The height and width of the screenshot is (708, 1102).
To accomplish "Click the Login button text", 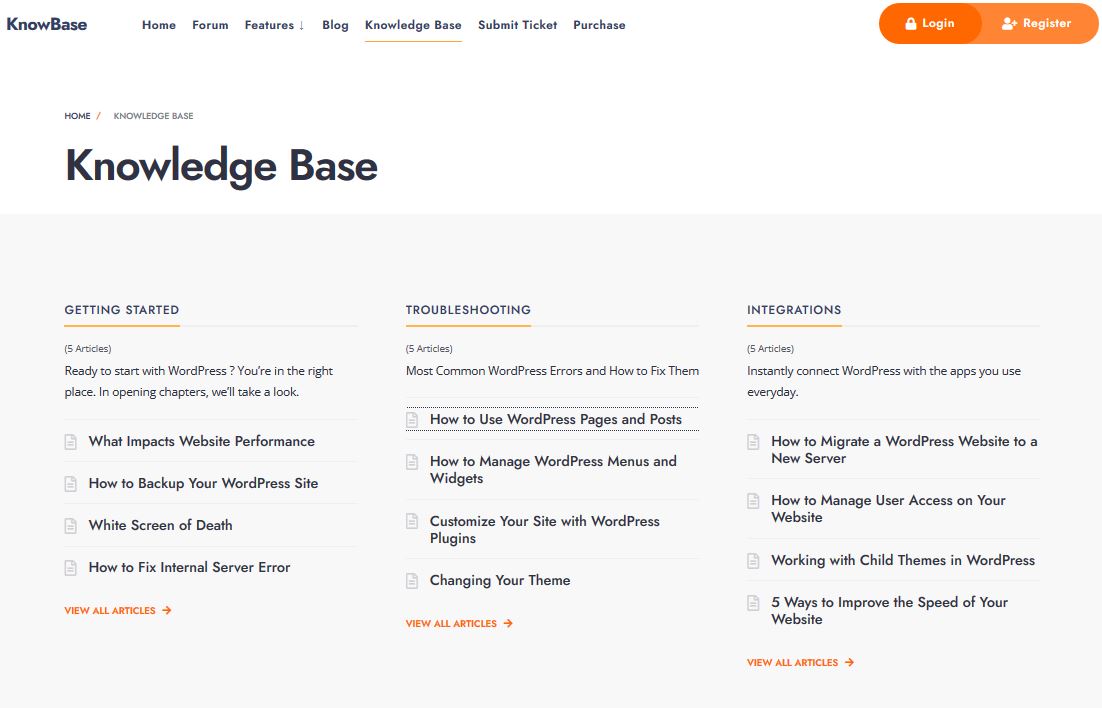I will tap(938, 23).
